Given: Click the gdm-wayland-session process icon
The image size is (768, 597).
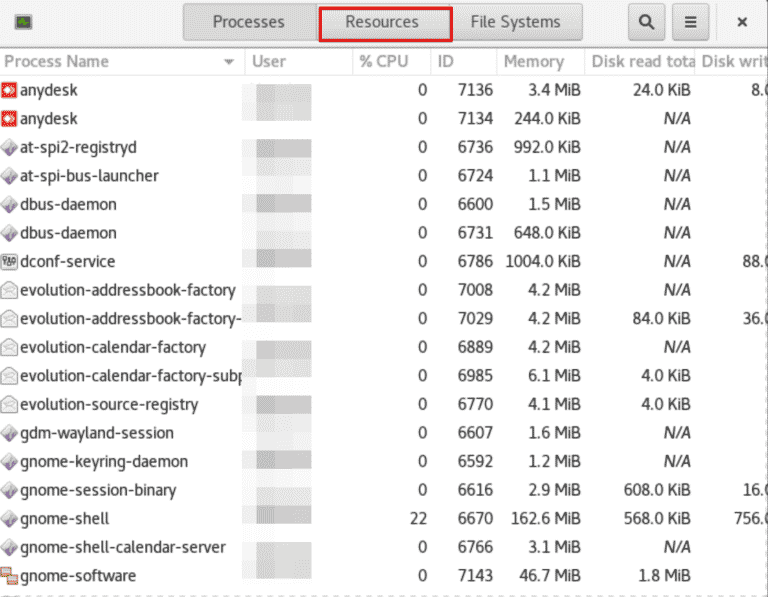Looking at the screenshot, I should (9, 433).
